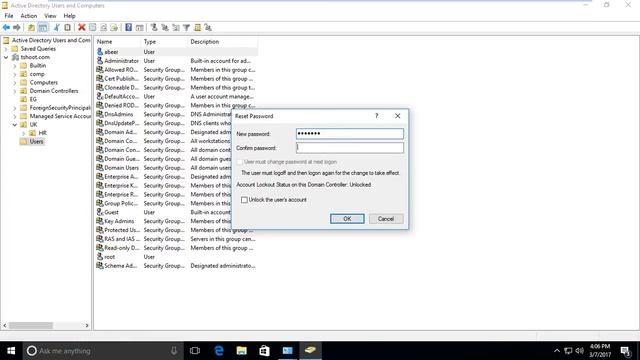The height and width of the screenshot is (360, 640).
Task: Toggle the Show/Hide Console Tree toolbar icon
Action: [43, 27]
